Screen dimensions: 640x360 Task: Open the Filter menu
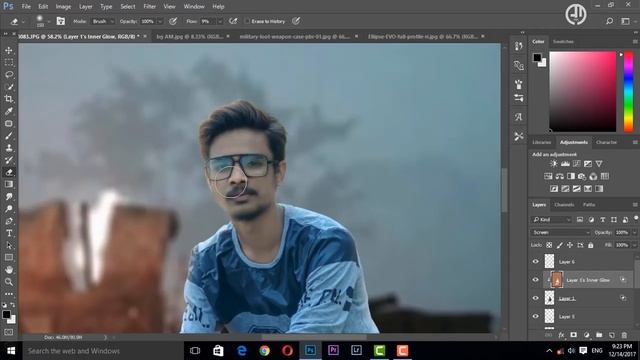pos(149,7)
